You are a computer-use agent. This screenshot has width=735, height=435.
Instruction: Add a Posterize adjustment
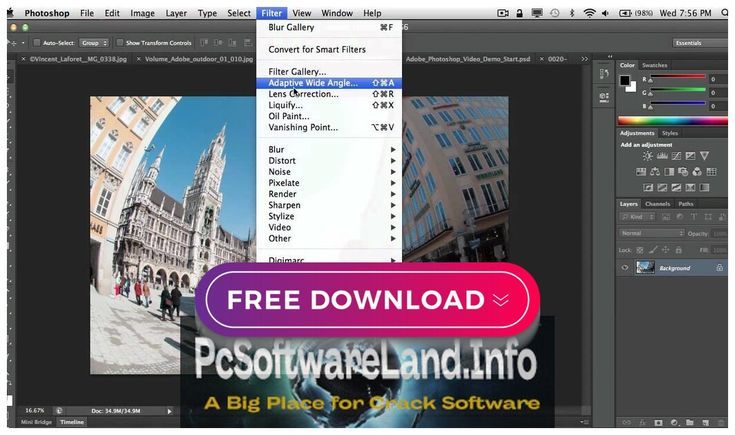tap(662, 188)
